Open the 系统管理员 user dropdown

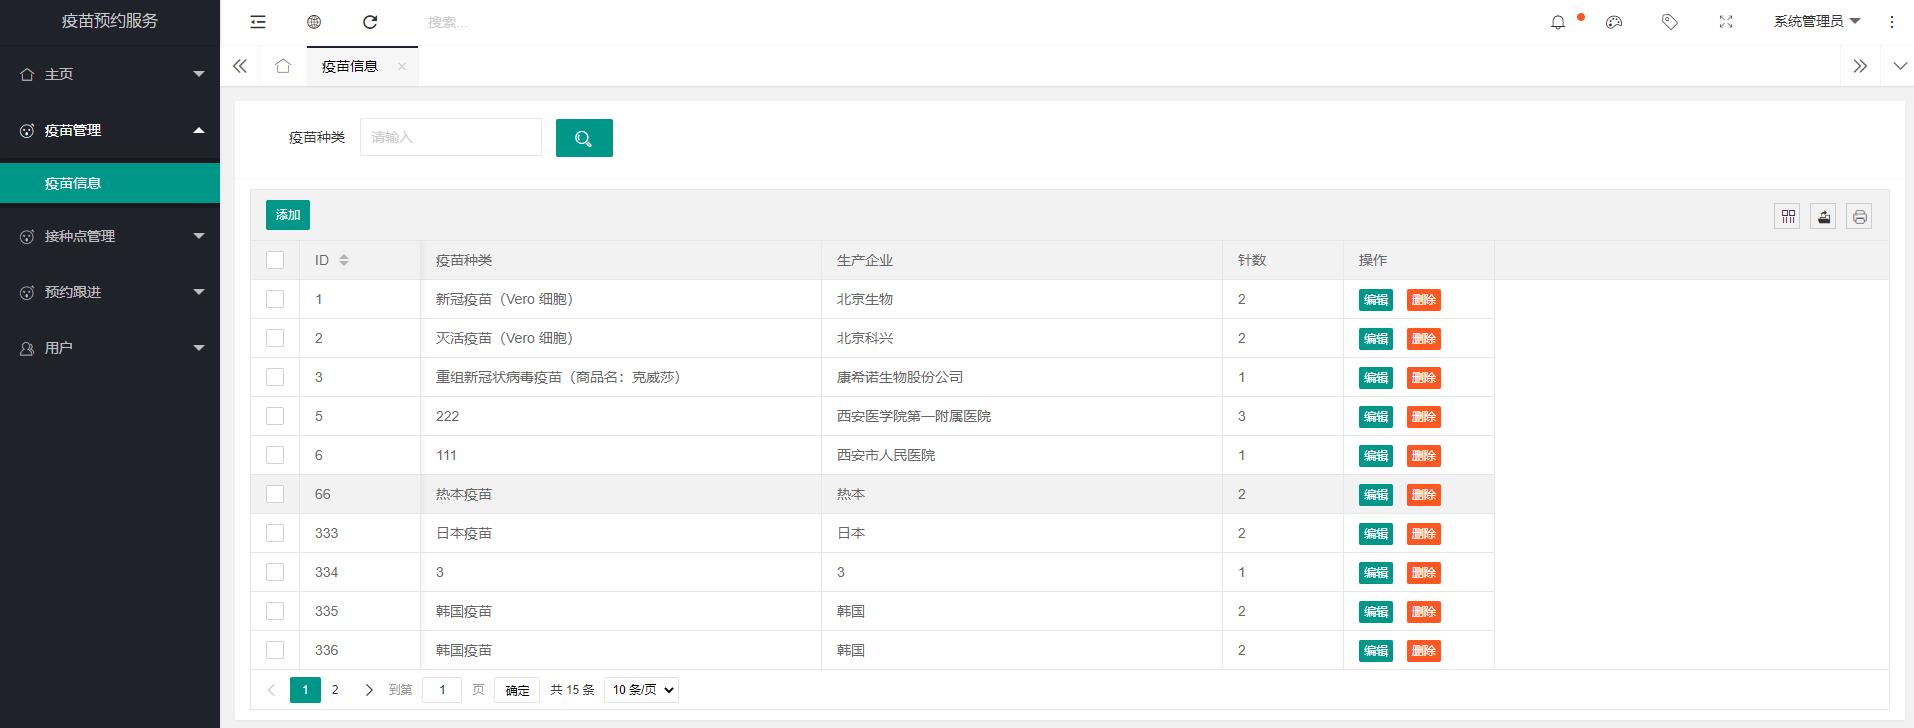[x=1817, y=21]
